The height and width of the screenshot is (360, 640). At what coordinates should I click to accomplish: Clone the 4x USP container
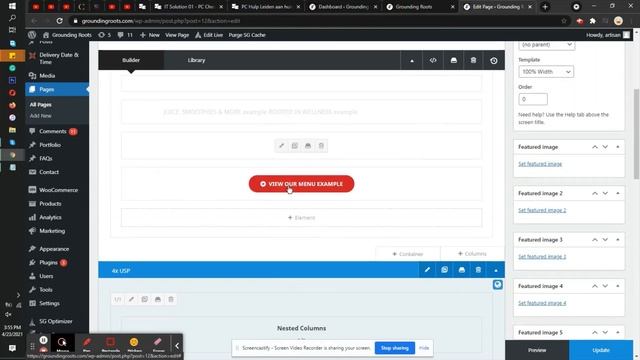444,270
